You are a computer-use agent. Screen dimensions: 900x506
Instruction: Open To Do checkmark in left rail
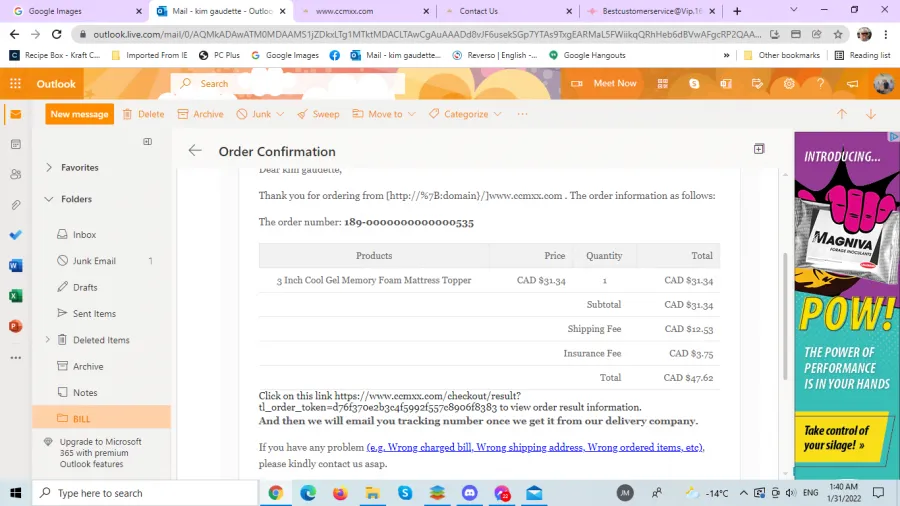[x=15, y=235]
